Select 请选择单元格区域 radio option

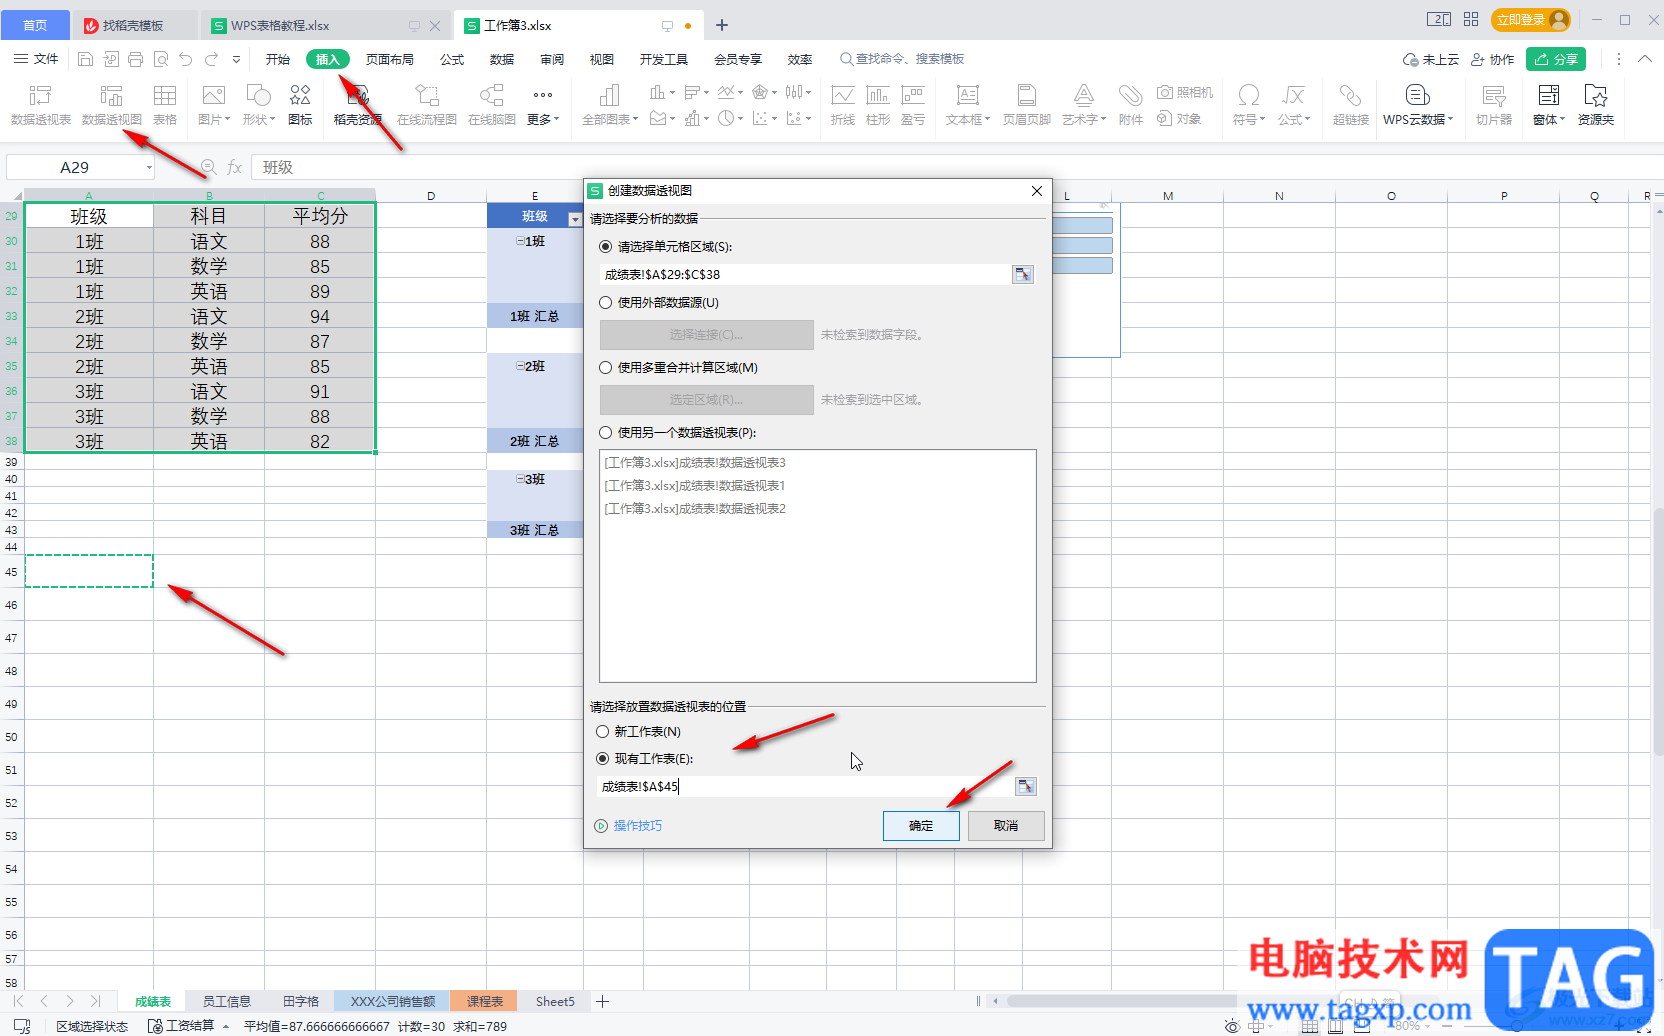(605, 246)
